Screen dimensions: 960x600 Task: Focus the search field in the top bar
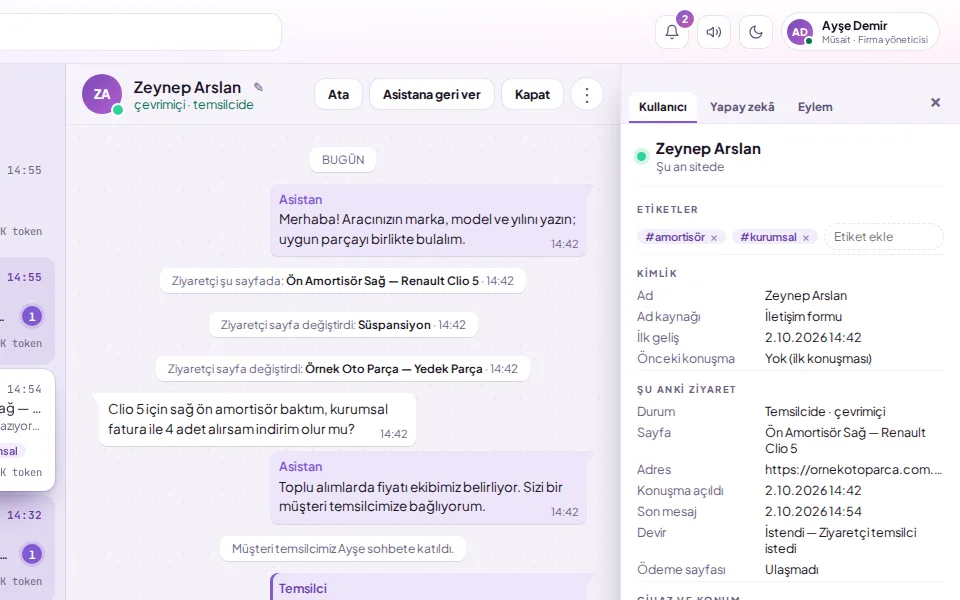click(x=140, y=32)
